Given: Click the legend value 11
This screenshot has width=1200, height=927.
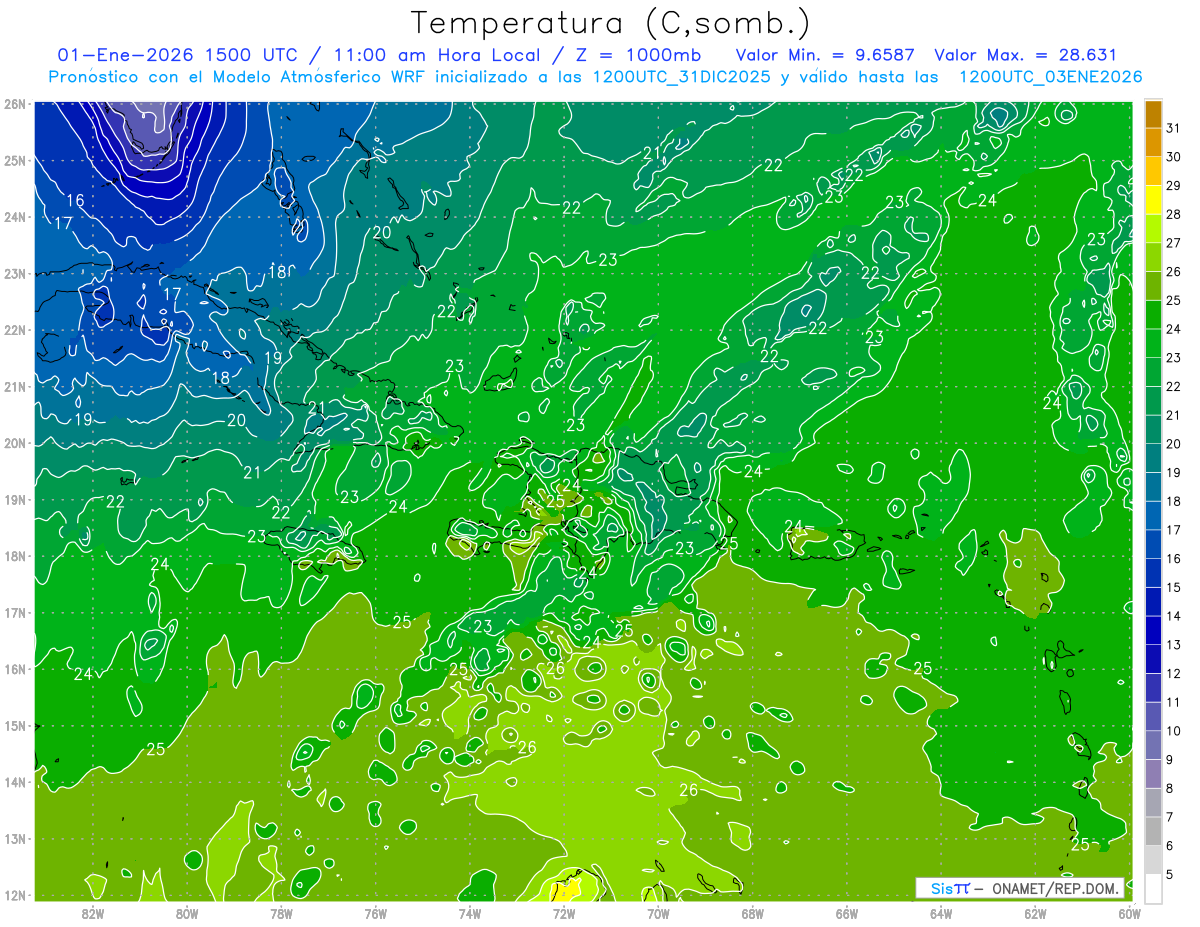Looking at the screenshot, I should click(1174, 702).
